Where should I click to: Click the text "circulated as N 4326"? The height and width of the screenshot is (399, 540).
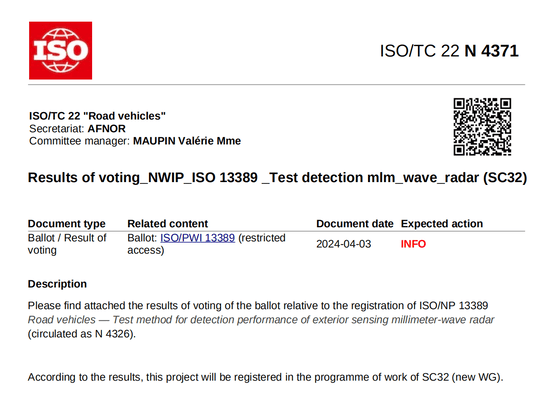82,334
